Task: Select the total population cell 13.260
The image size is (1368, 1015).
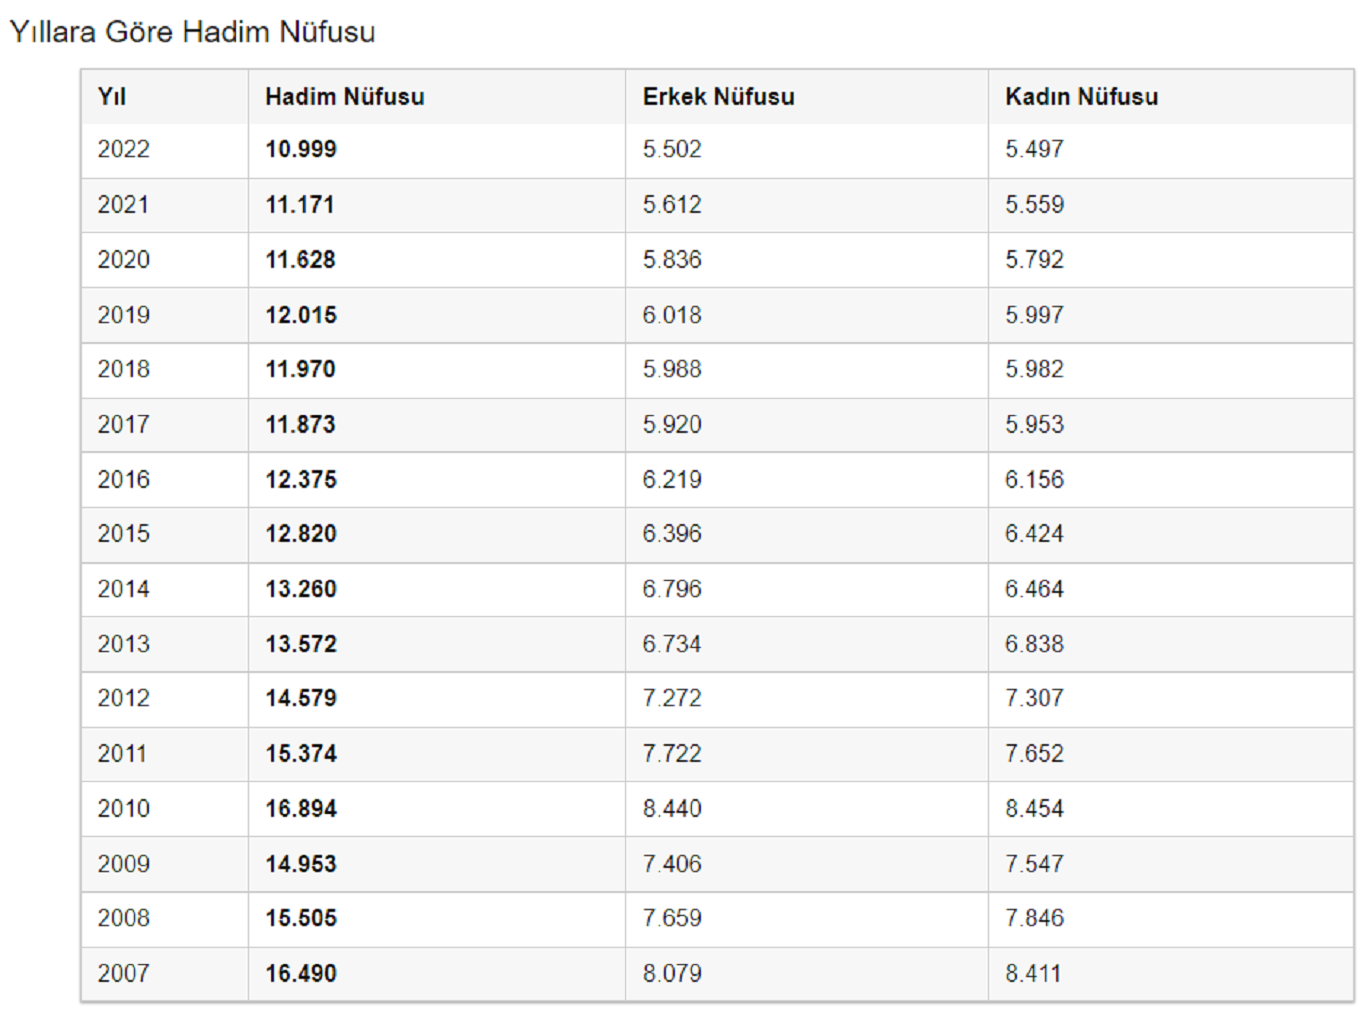Action: pyautogui.click(x=301, y=589)
